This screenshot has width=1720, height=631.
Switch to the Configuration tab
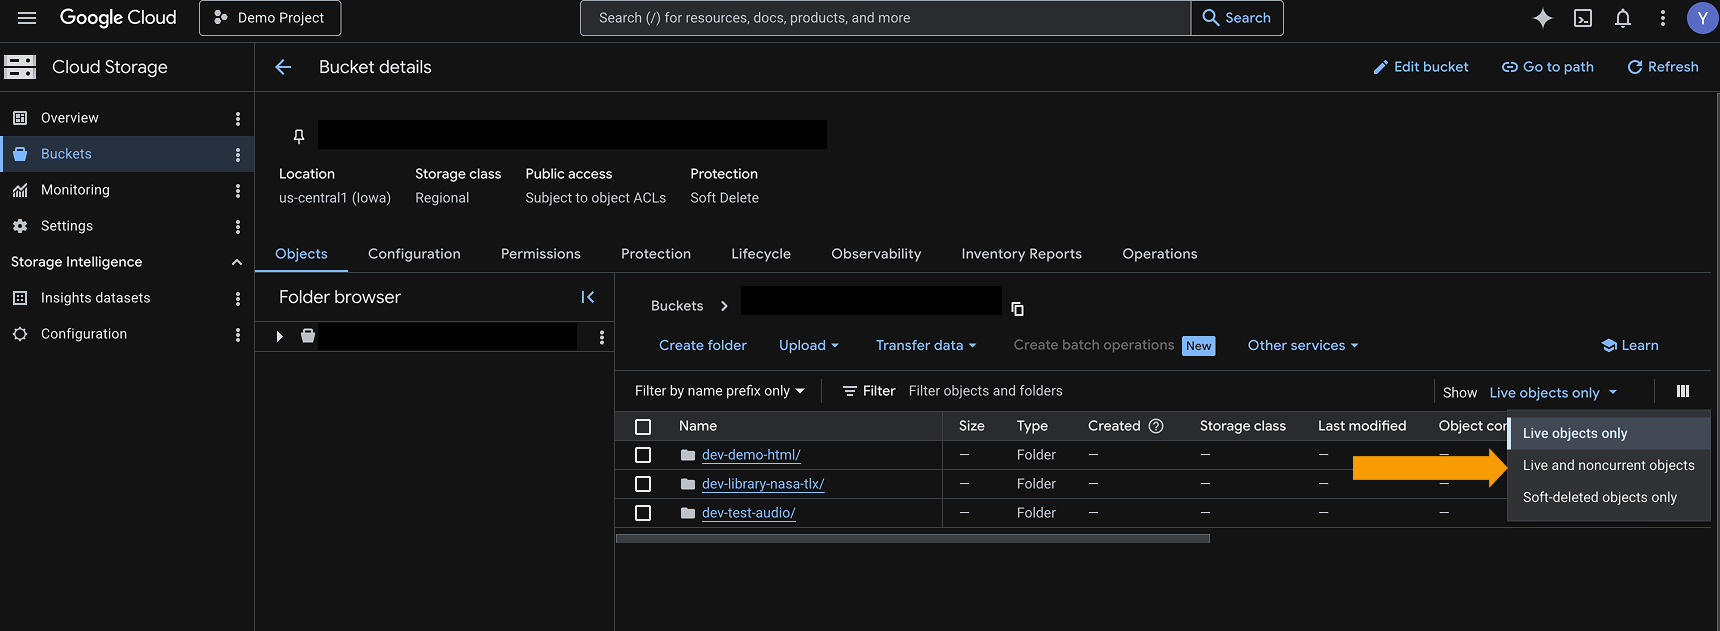point(414,254)
